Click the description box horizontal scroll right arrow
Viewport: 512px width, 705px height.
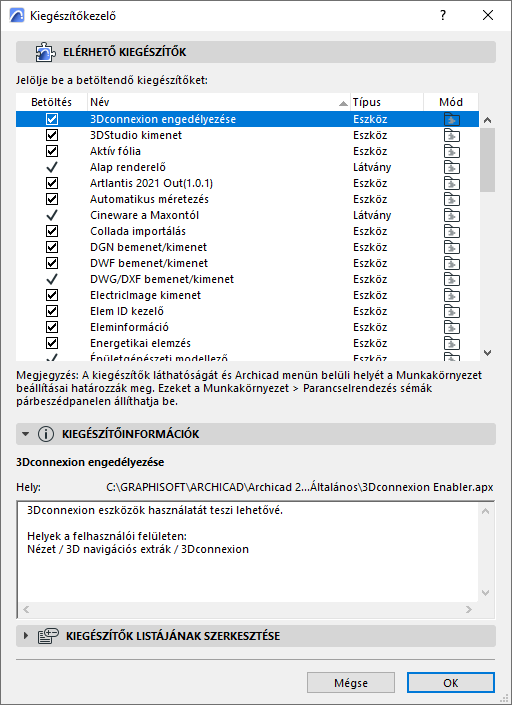tap(469, 610)
